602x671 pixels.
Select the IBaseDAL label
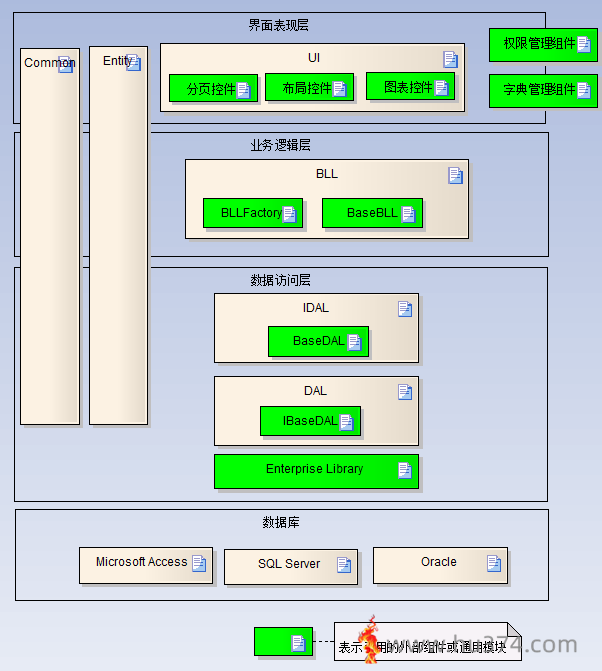[310, 421]
